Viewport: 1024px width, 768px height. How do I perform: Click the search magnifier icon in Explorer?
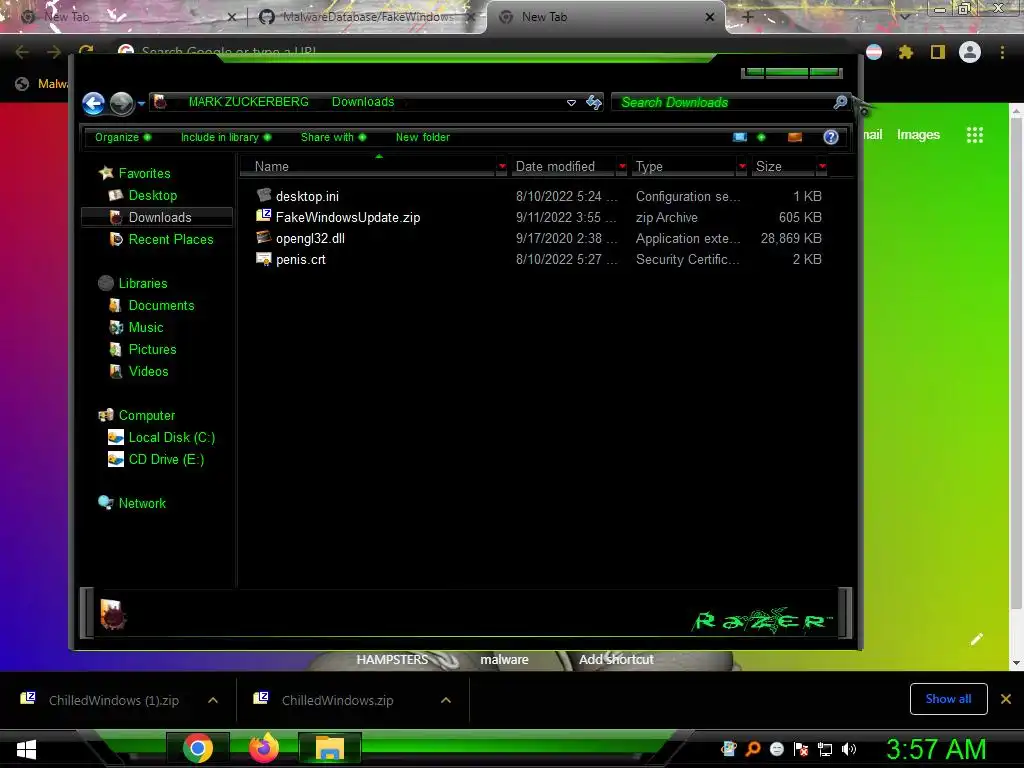(x=840, y=103)
